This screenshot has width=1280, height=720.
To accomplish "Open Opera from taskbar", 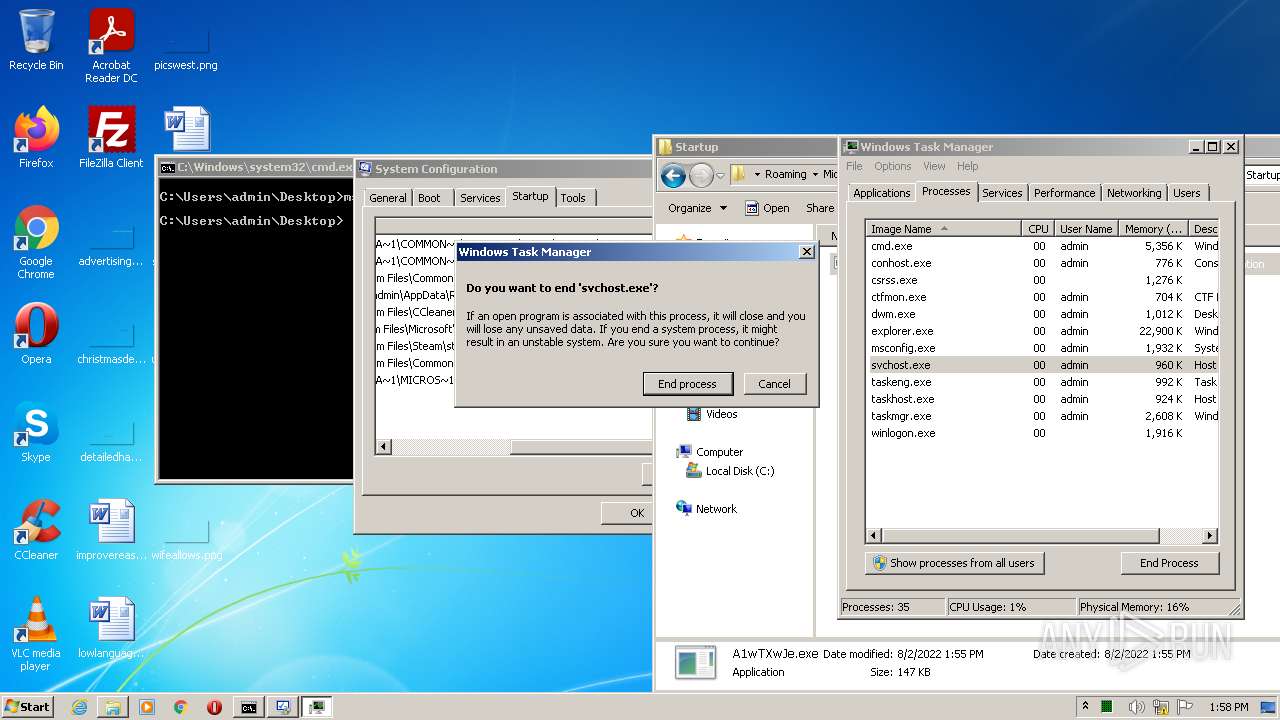I will (x=214, y=707).
